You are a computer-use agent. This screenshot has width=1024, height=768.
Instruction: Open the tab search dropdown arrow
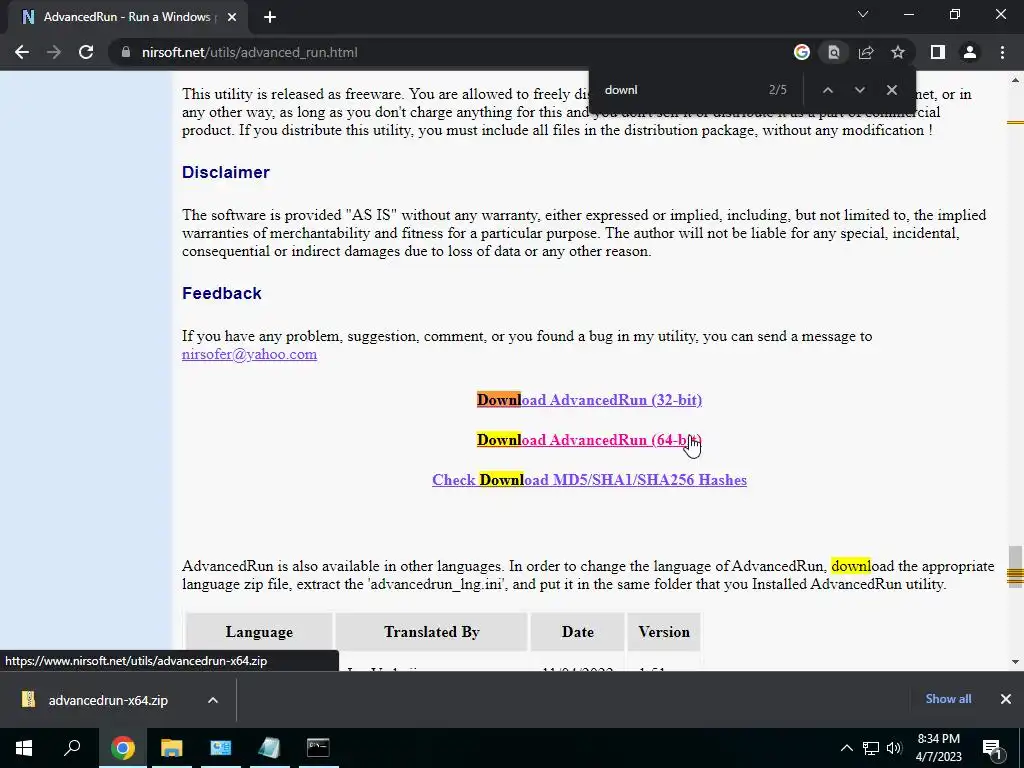[x=863, y=14]
